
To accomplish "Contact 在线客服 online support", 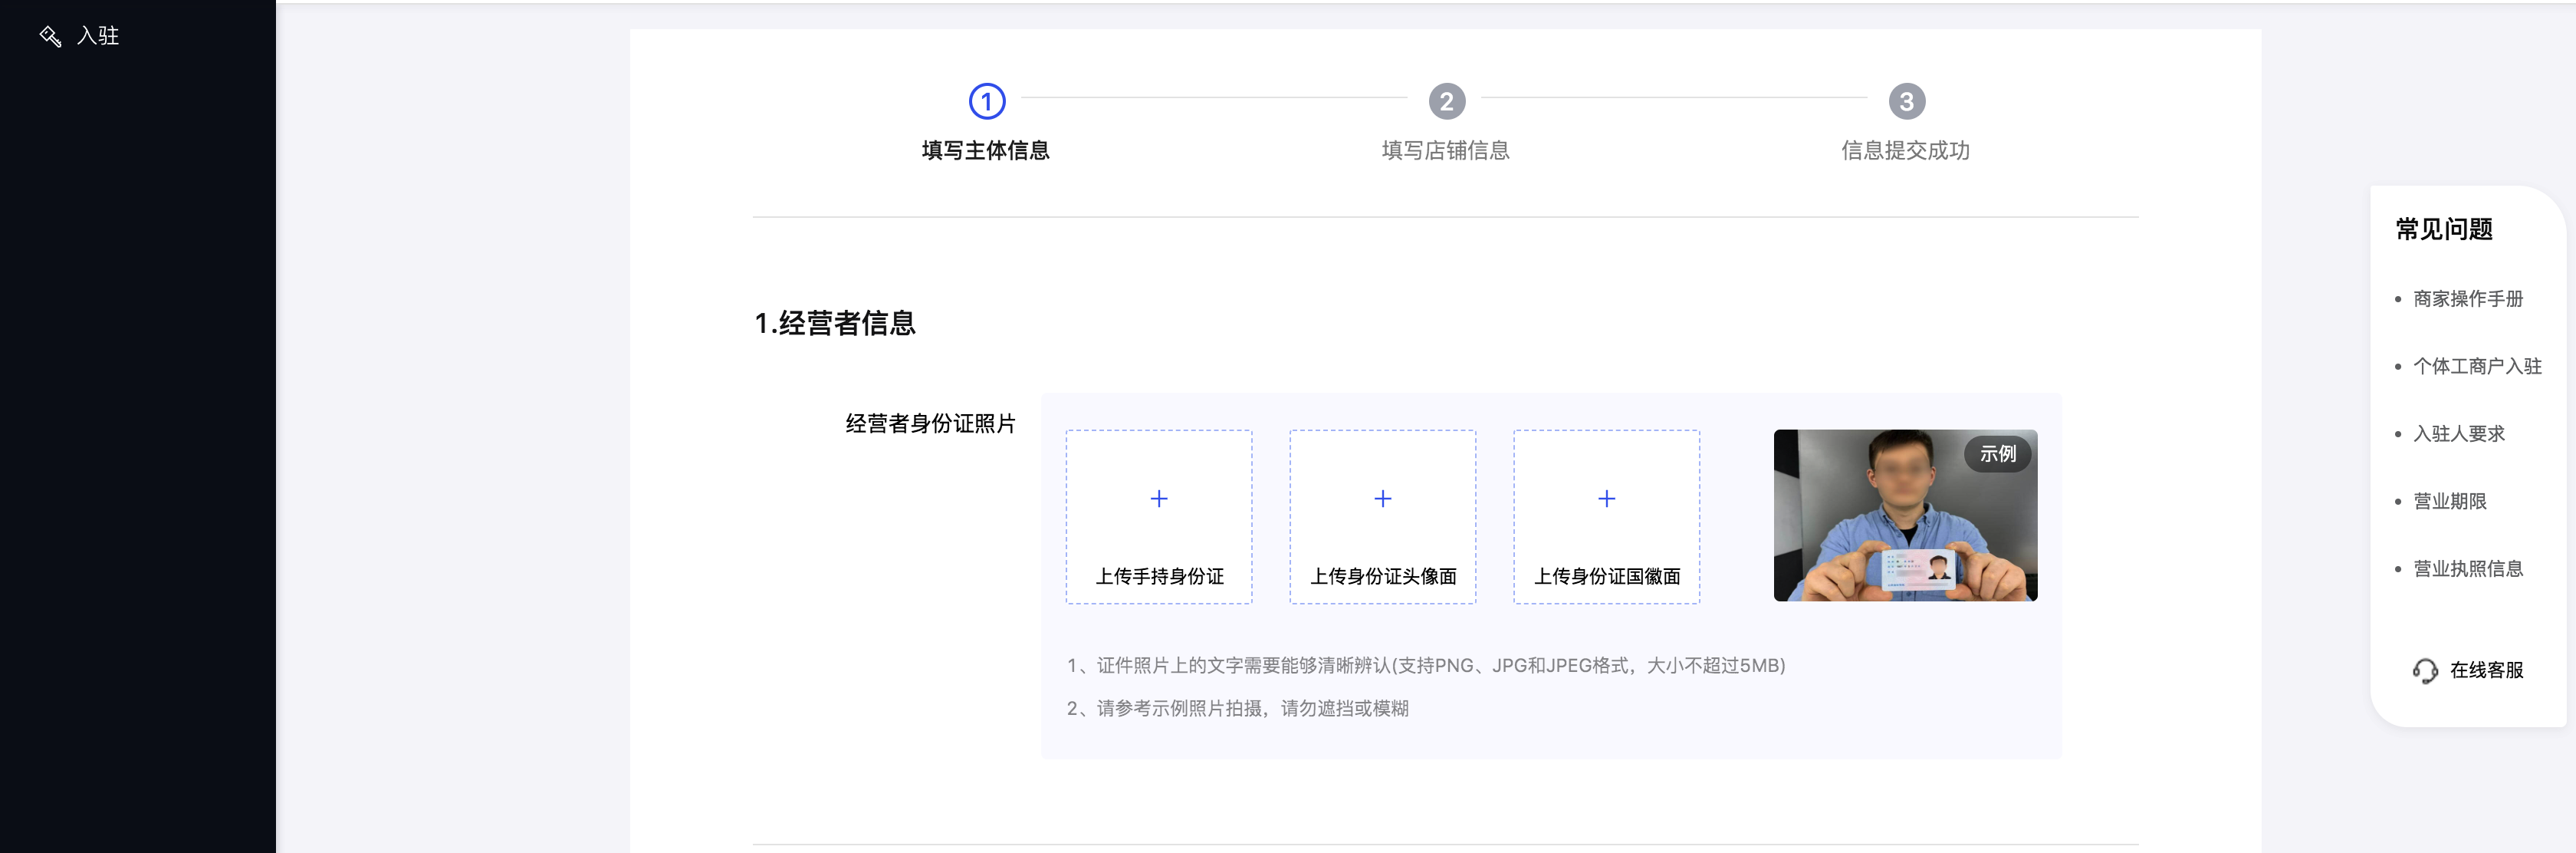I will [x=2487, y=670].
